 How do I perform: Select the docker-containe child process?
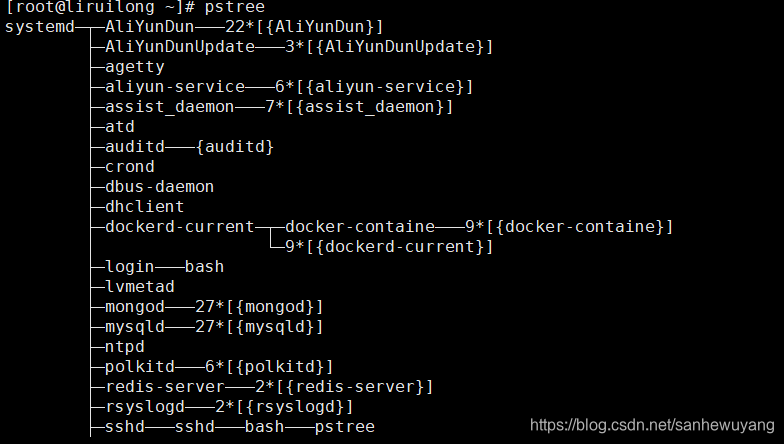click(x=359, y=227)
